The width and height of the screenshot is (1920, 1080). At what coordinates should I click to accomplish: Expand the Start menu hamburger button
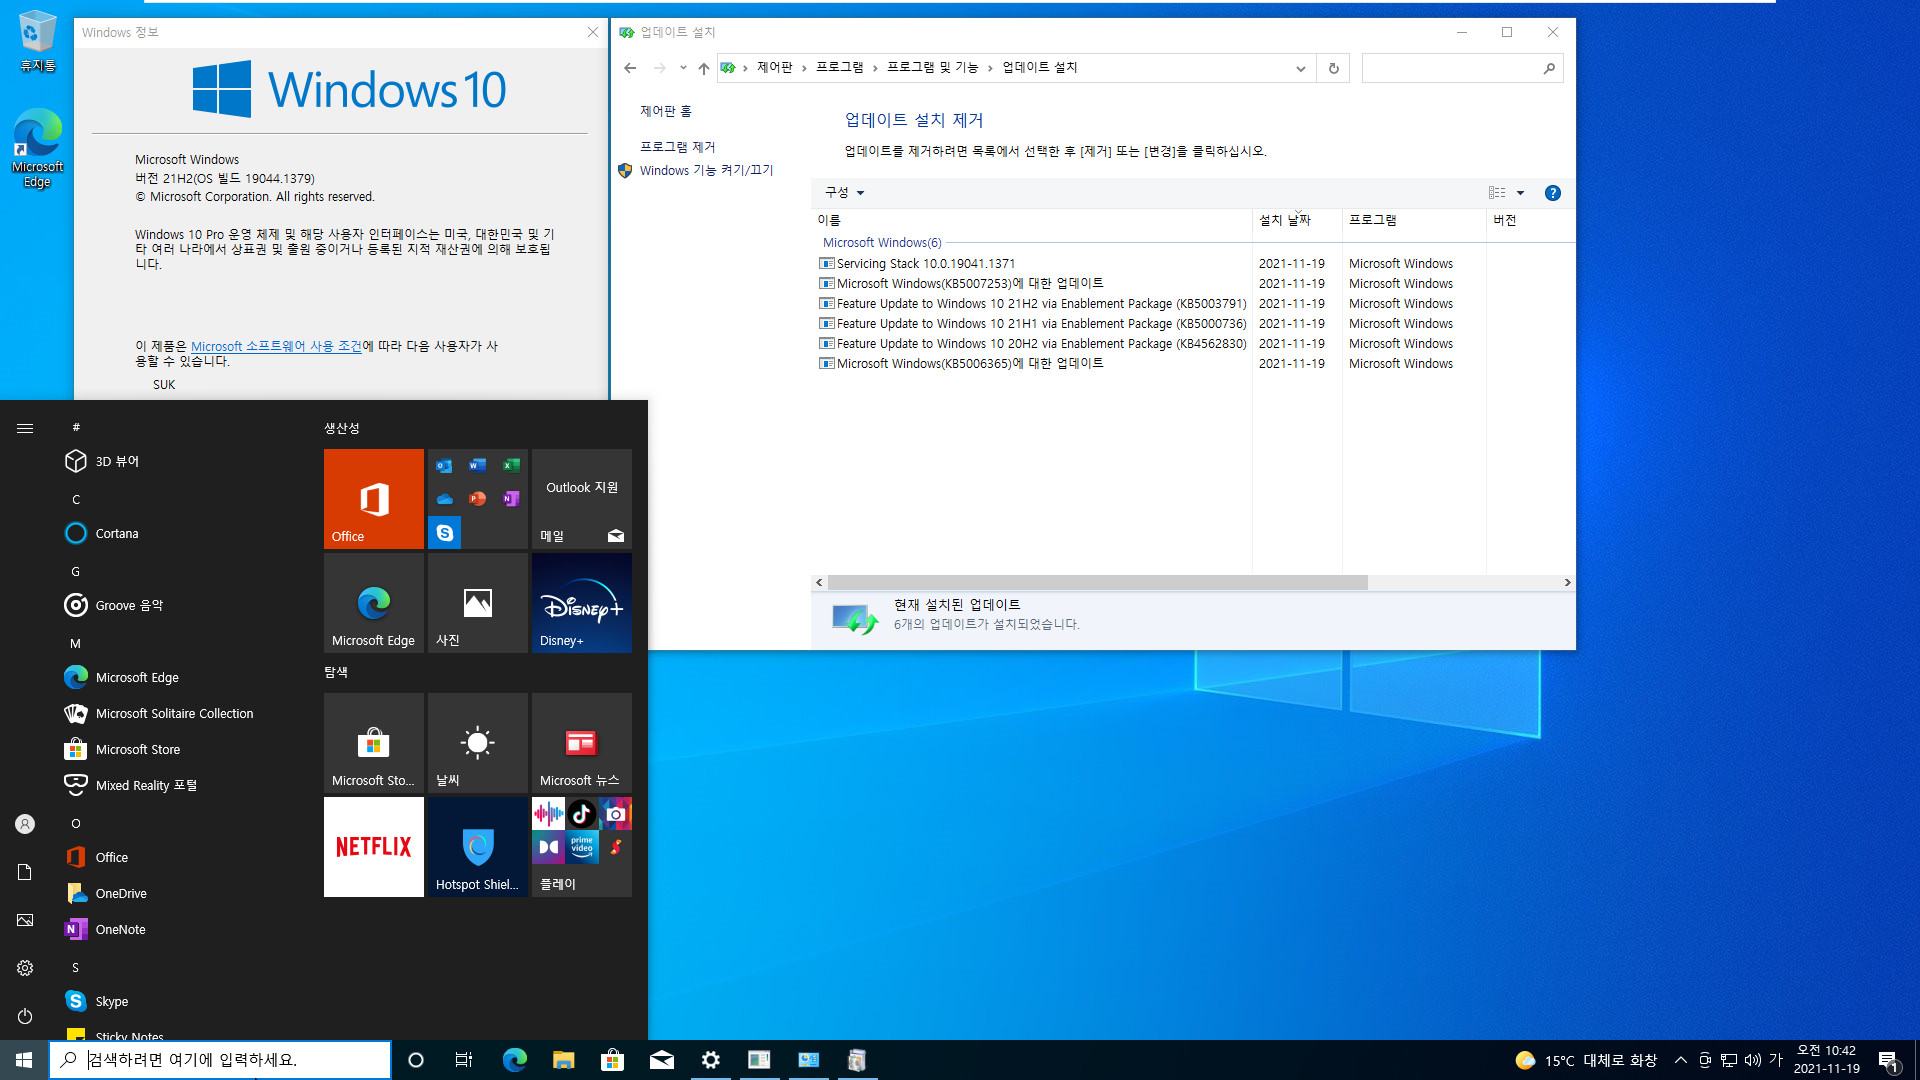[25, 428]
